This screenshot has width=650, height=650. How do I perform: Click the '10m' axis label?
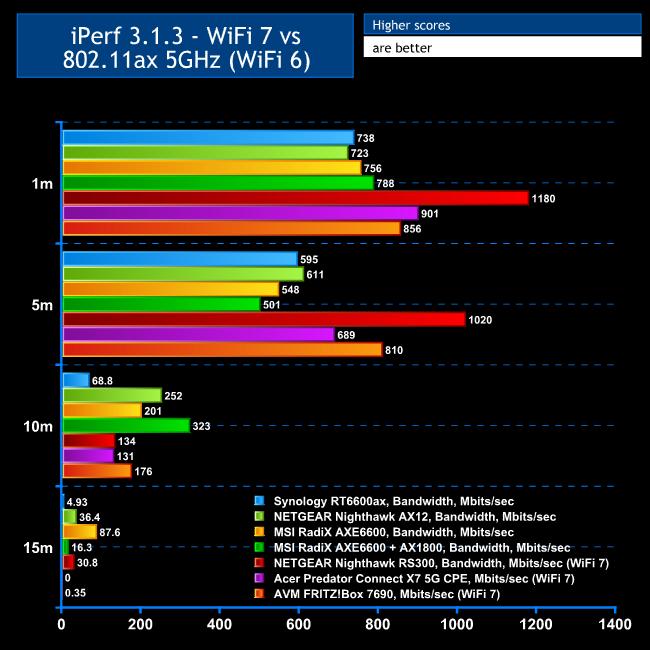(38, 426)
